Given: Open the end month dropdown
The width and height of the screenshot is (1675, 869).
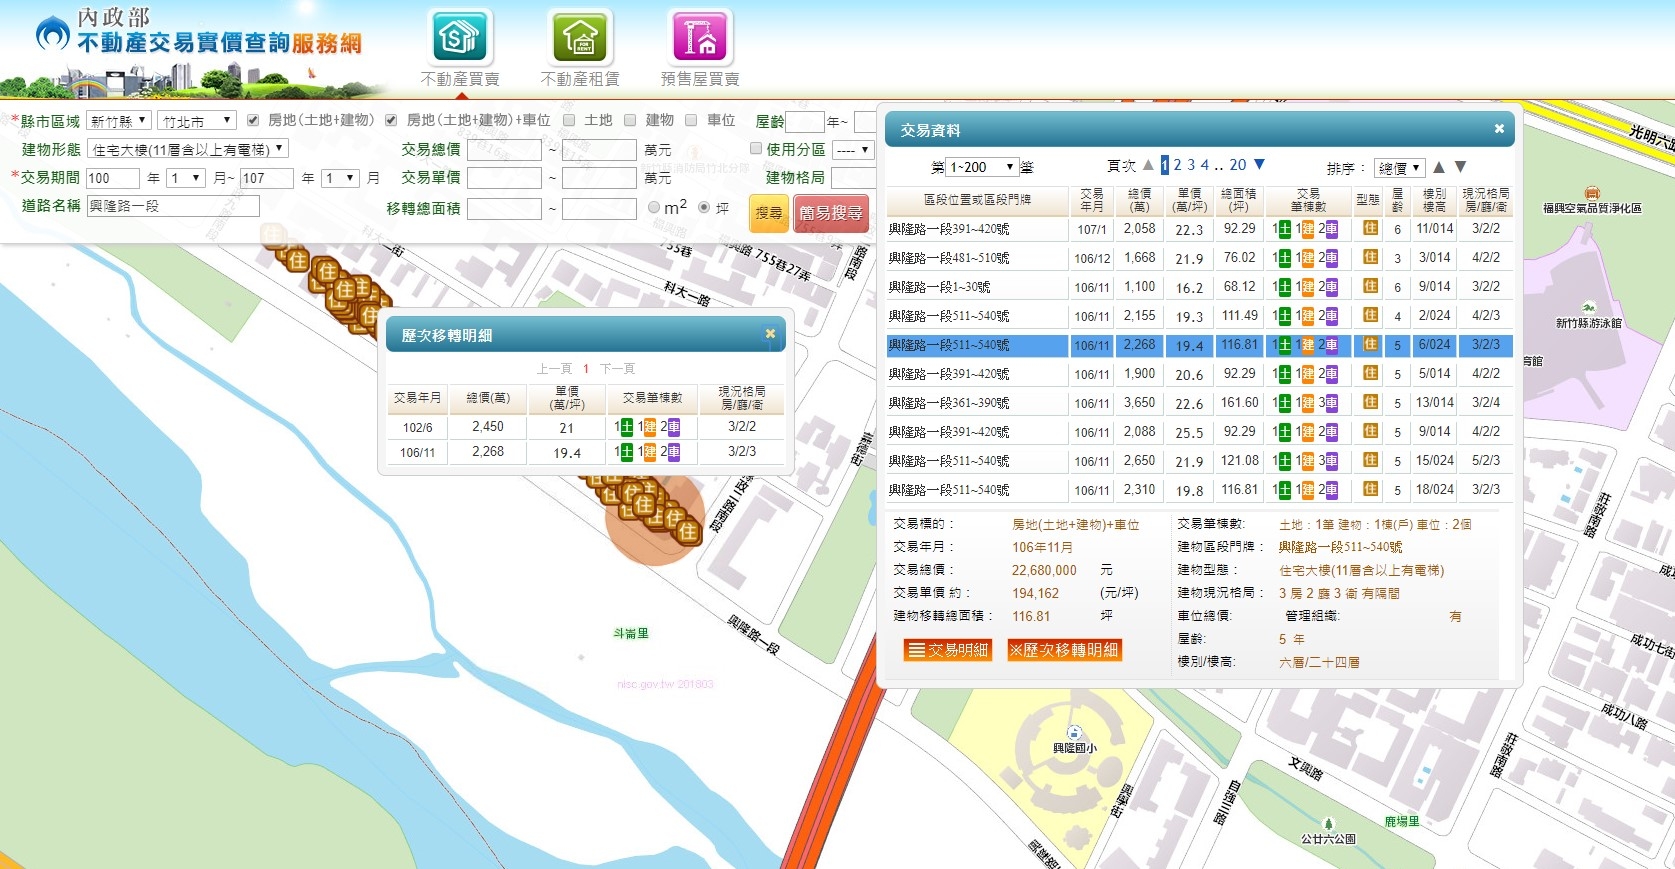Looking at the screenshot, I should (x=340, y=178).
